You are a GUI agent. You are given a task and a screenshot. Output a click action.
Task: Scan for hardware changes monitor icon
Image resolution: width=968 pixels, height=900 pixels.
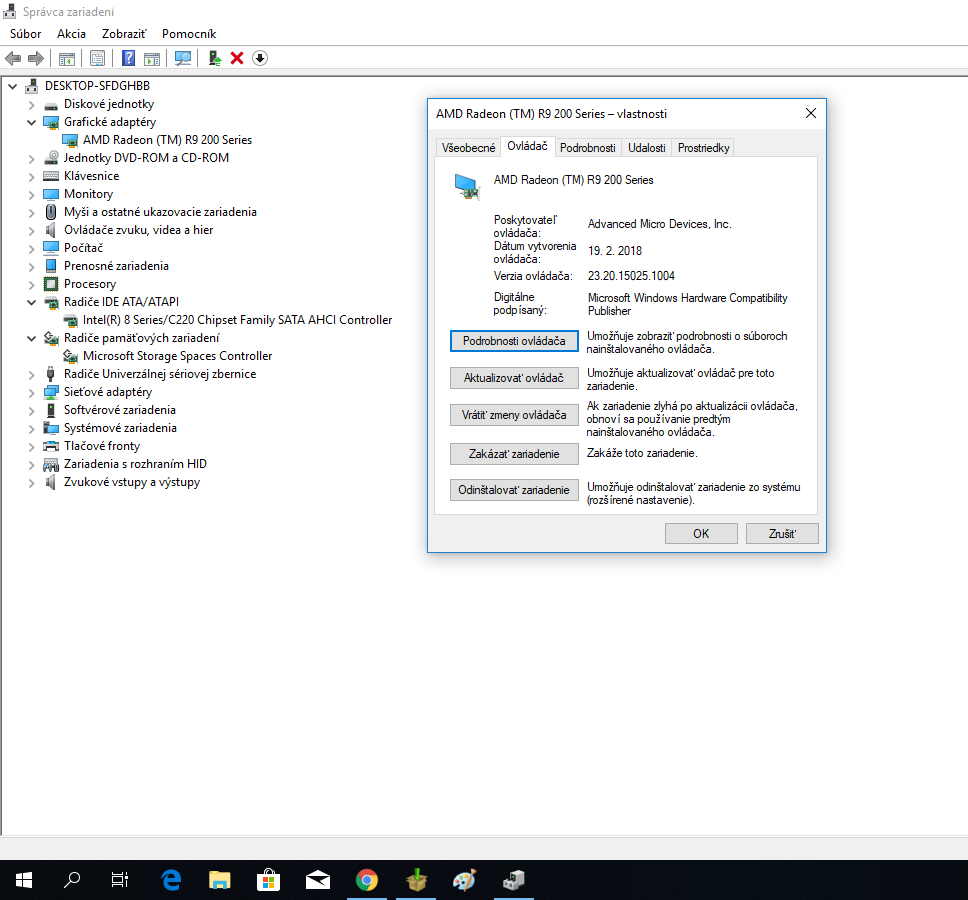click(x=183, y=59)
